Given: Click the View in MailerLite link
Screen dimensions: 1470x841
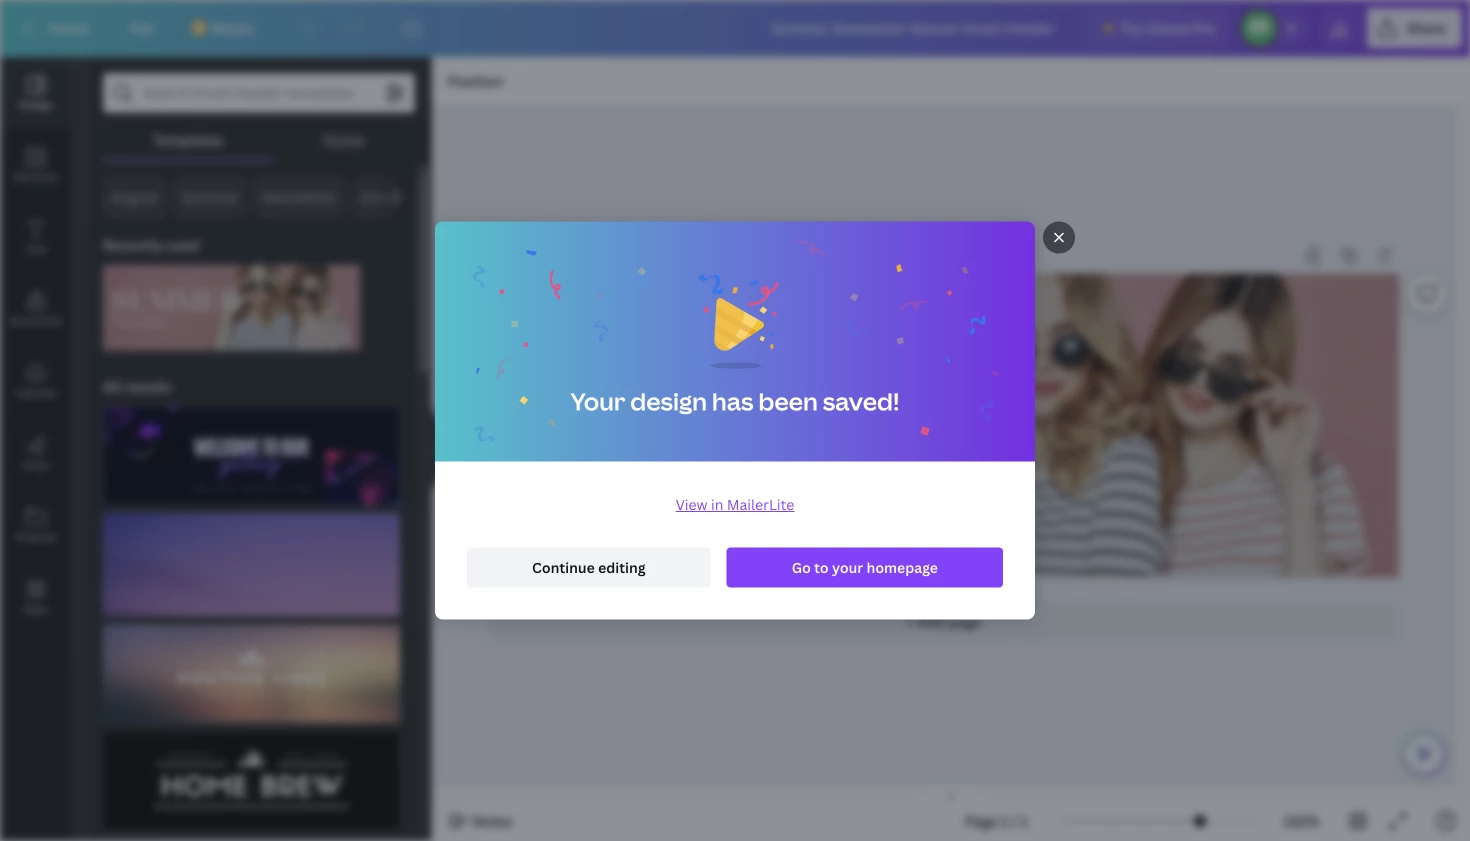Looking at the screenshot, I should [x=734, y=505].
